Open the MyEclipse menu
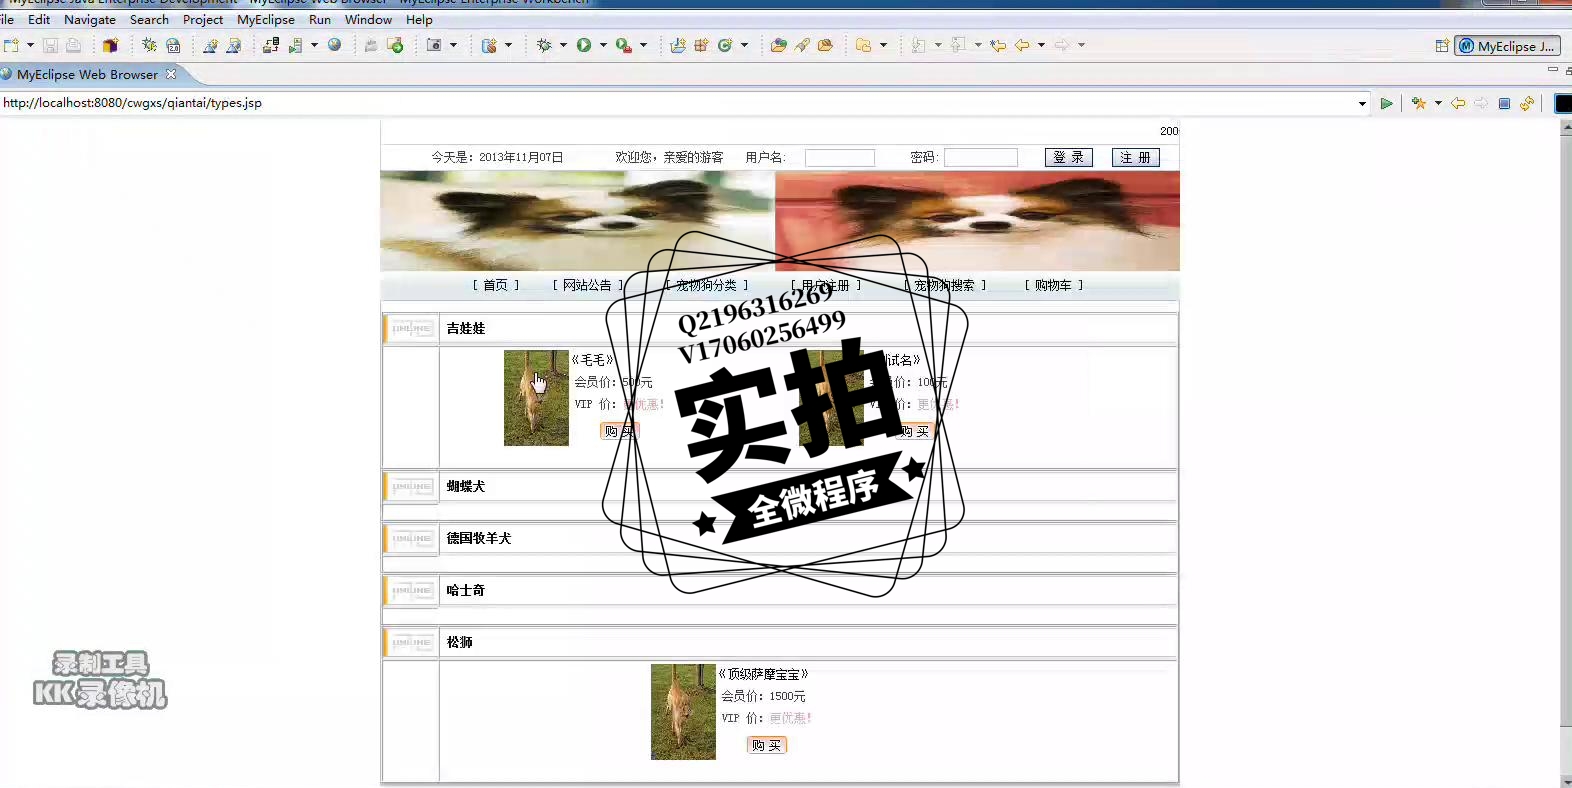This screenshot has height=788, width=1572. (x=266, y=19)
